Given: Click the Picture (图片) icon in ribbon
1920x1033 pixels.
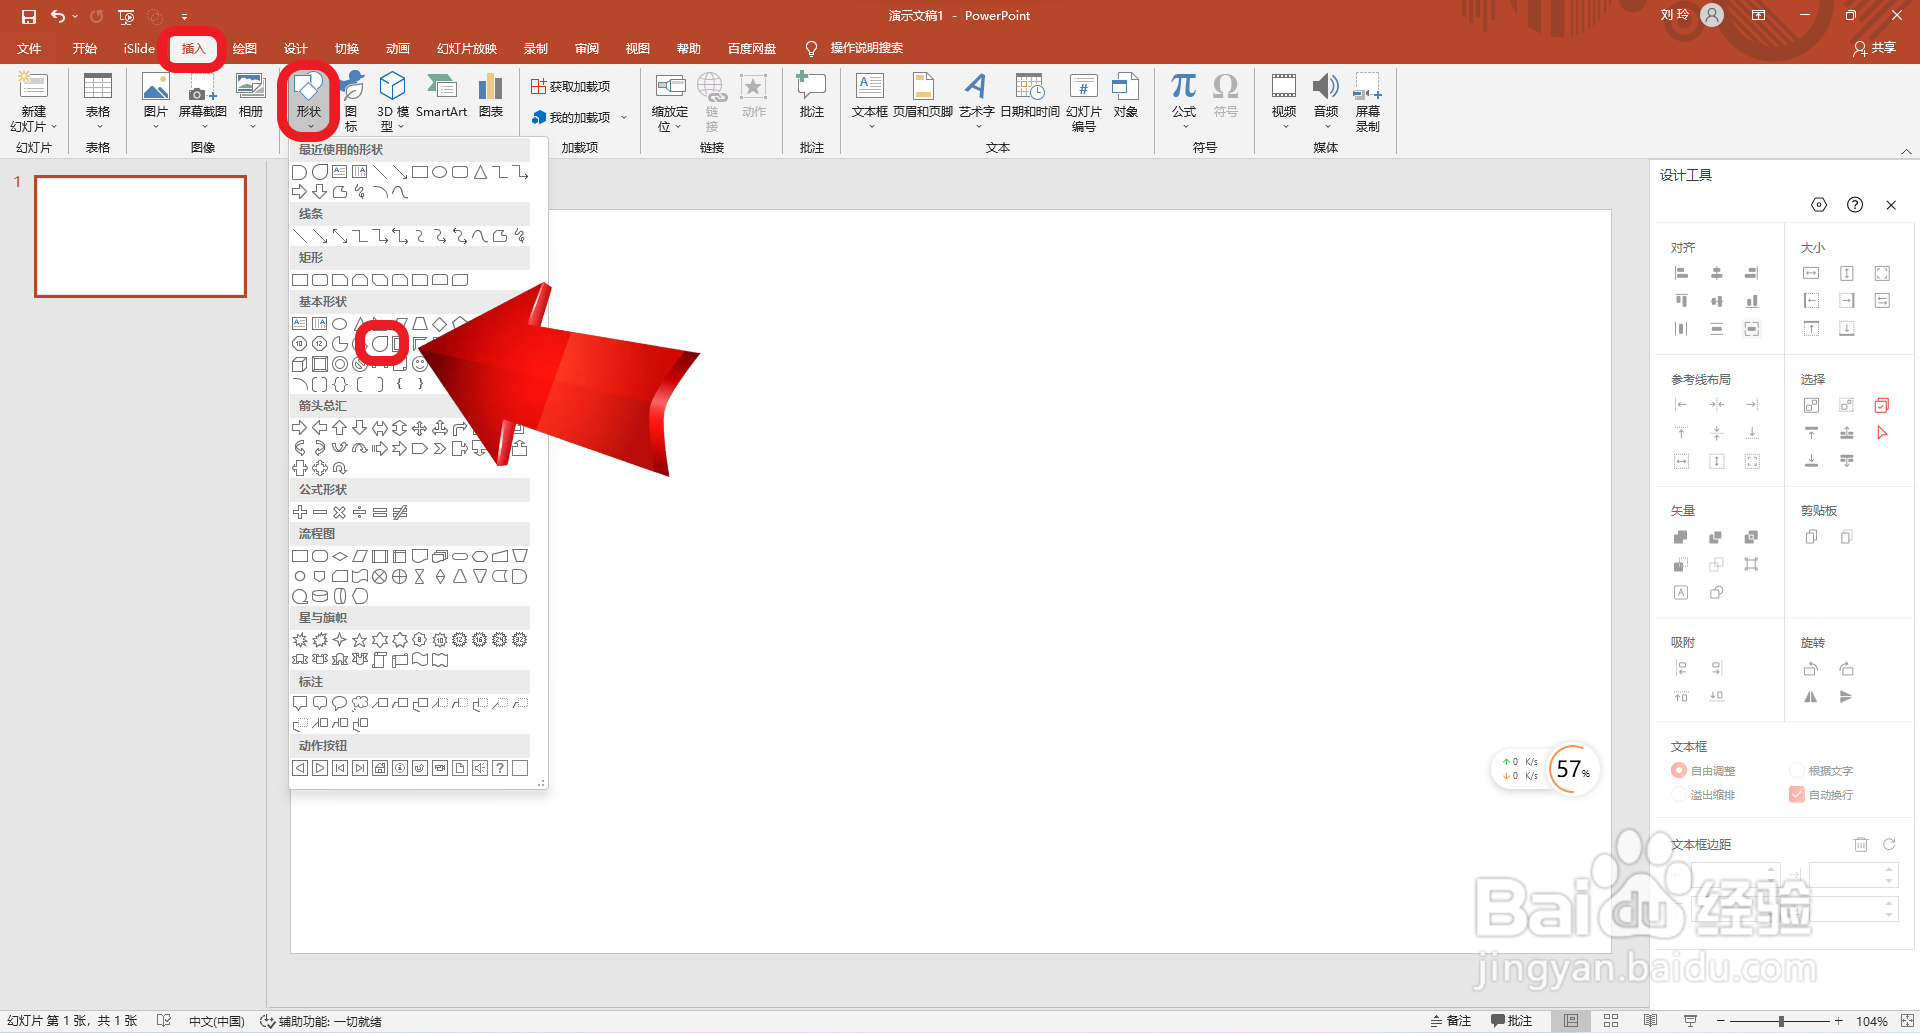Looking at the screenshot, I should click(x=155, y=88).
